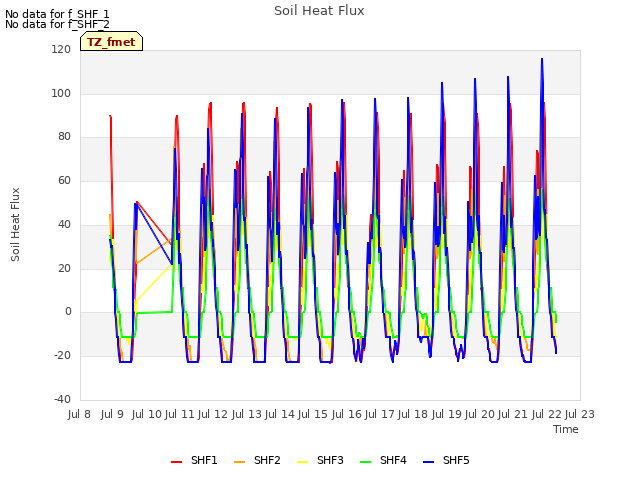The image size is (640, 480).
Task: Select the SHF3 legend label
Action: tap(330, 460)
